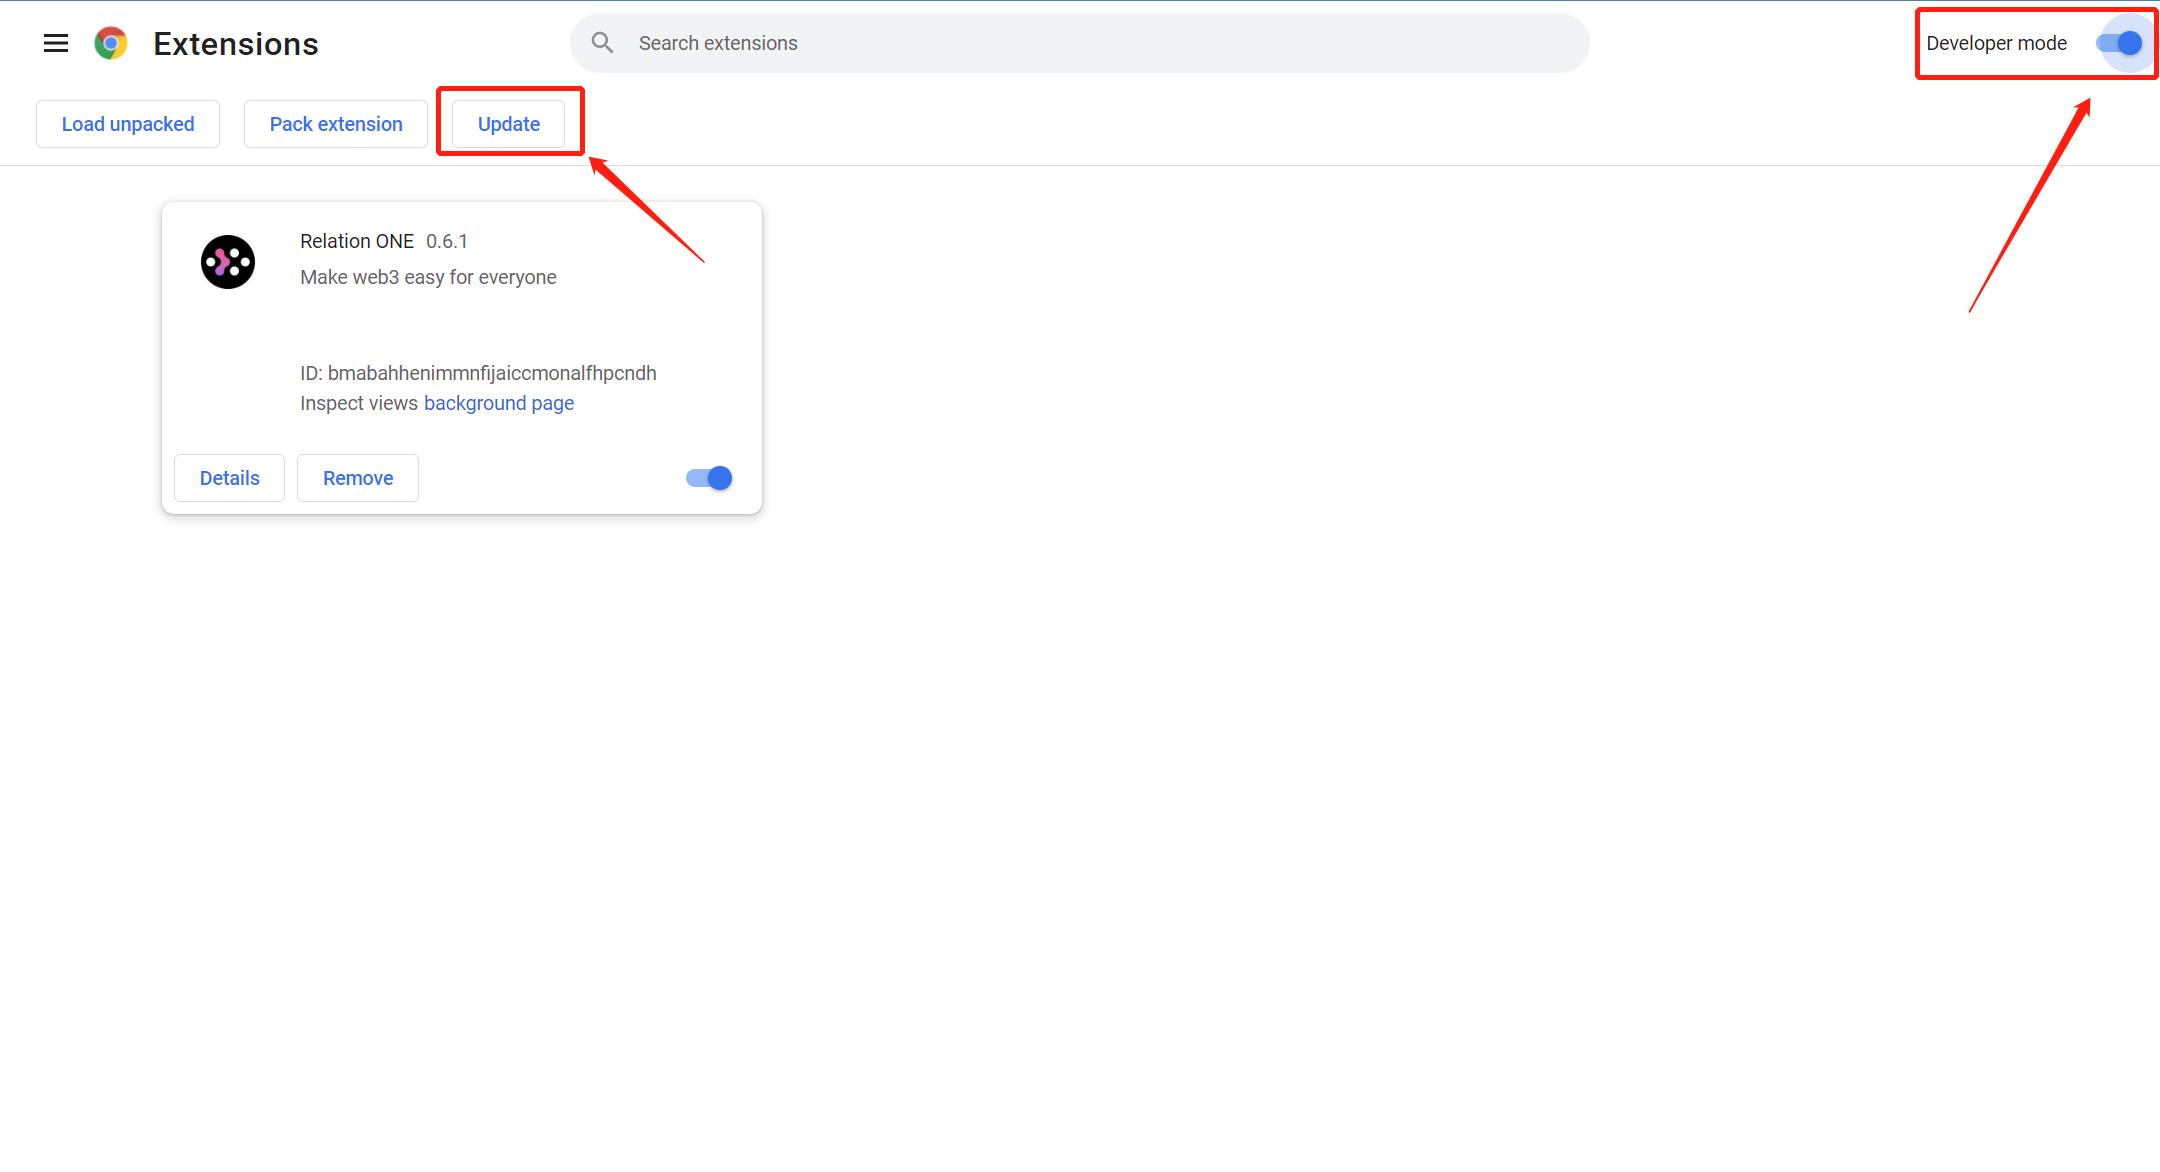Click the Relation ONE extension icon
Screen dimensions: 2160x1172
[228, 262]
